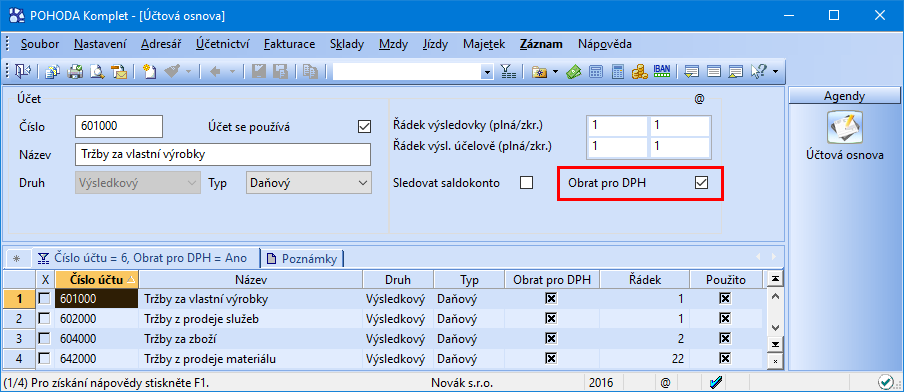Open the Záznam menu
Image resolution: width=904 pixels, height=392 pixels.
[541, 44]
